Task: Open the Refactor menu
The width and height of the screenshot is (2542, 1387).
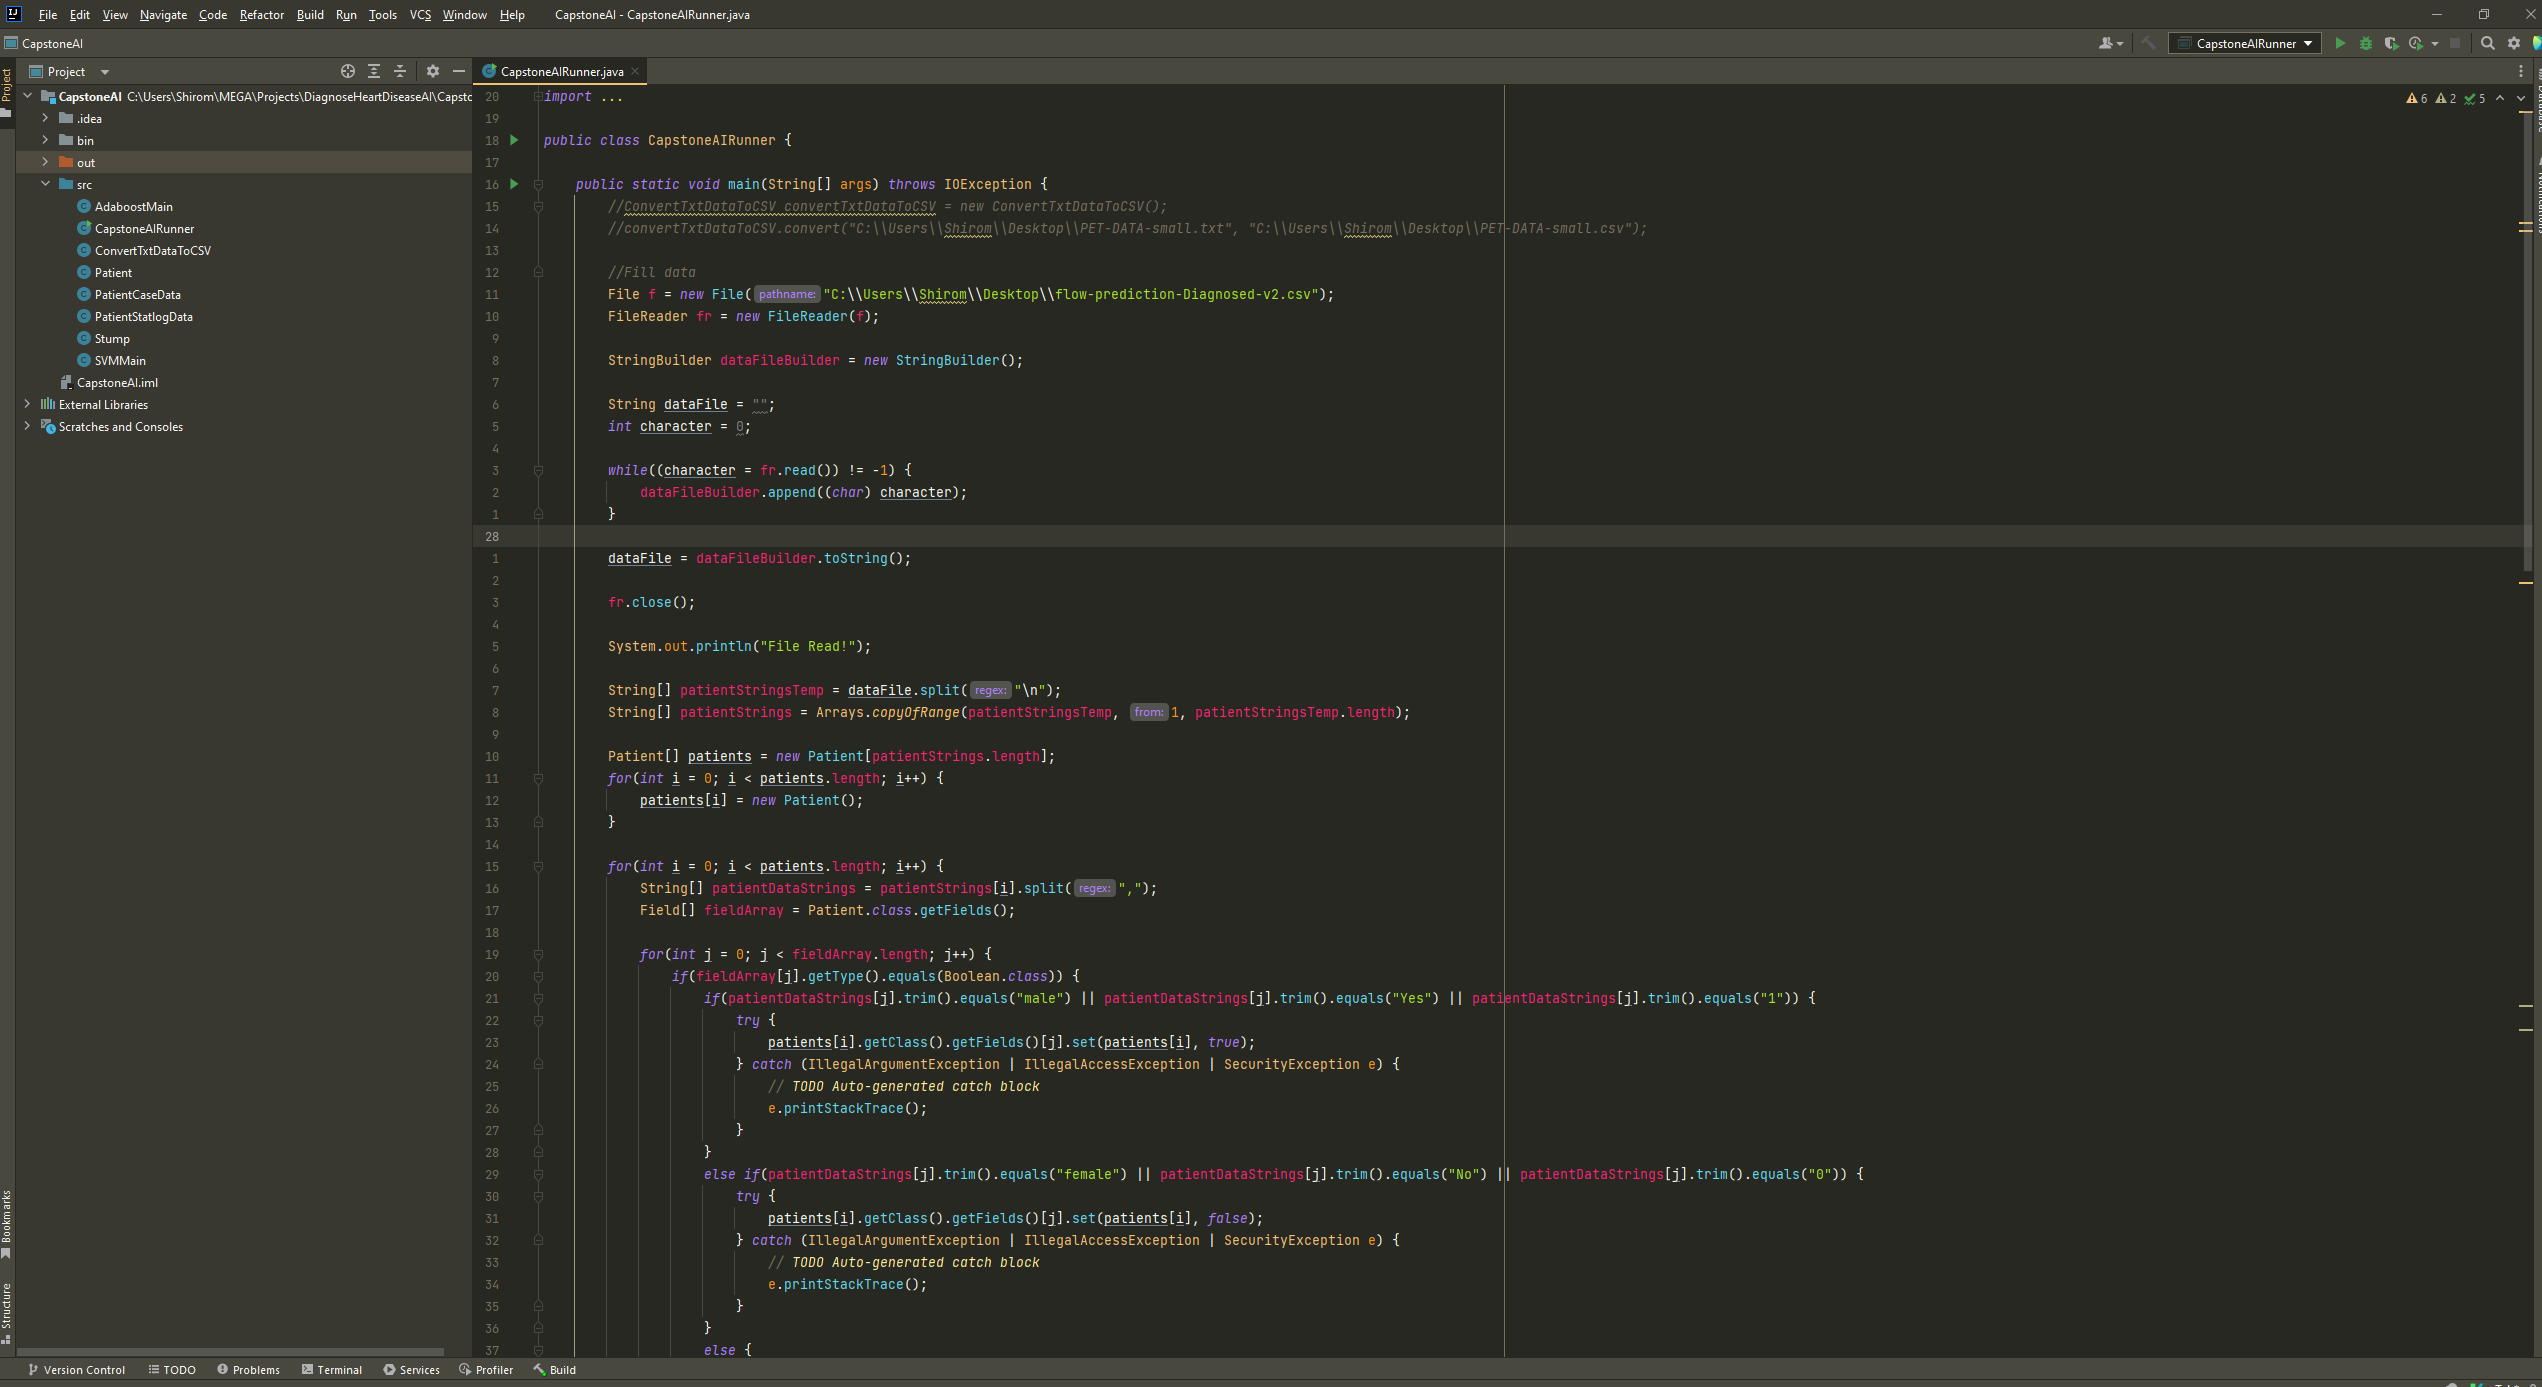Action: (x=261, y=14)
